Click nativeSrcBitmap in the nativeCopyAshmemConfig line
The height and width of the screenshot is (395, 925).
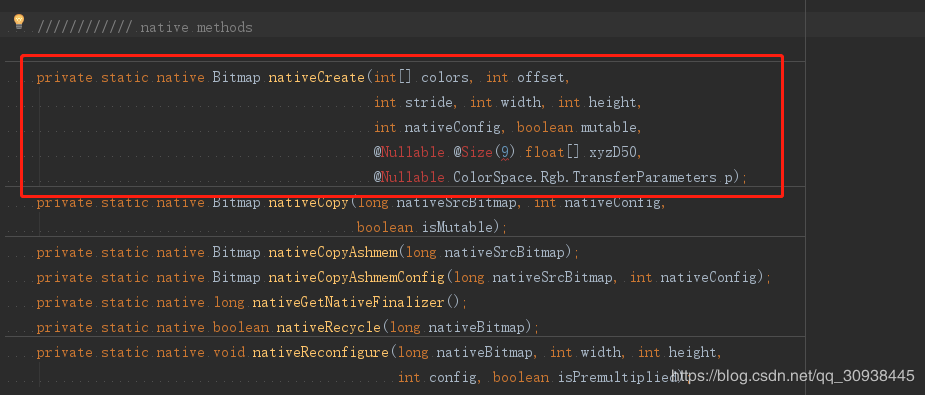552,277
